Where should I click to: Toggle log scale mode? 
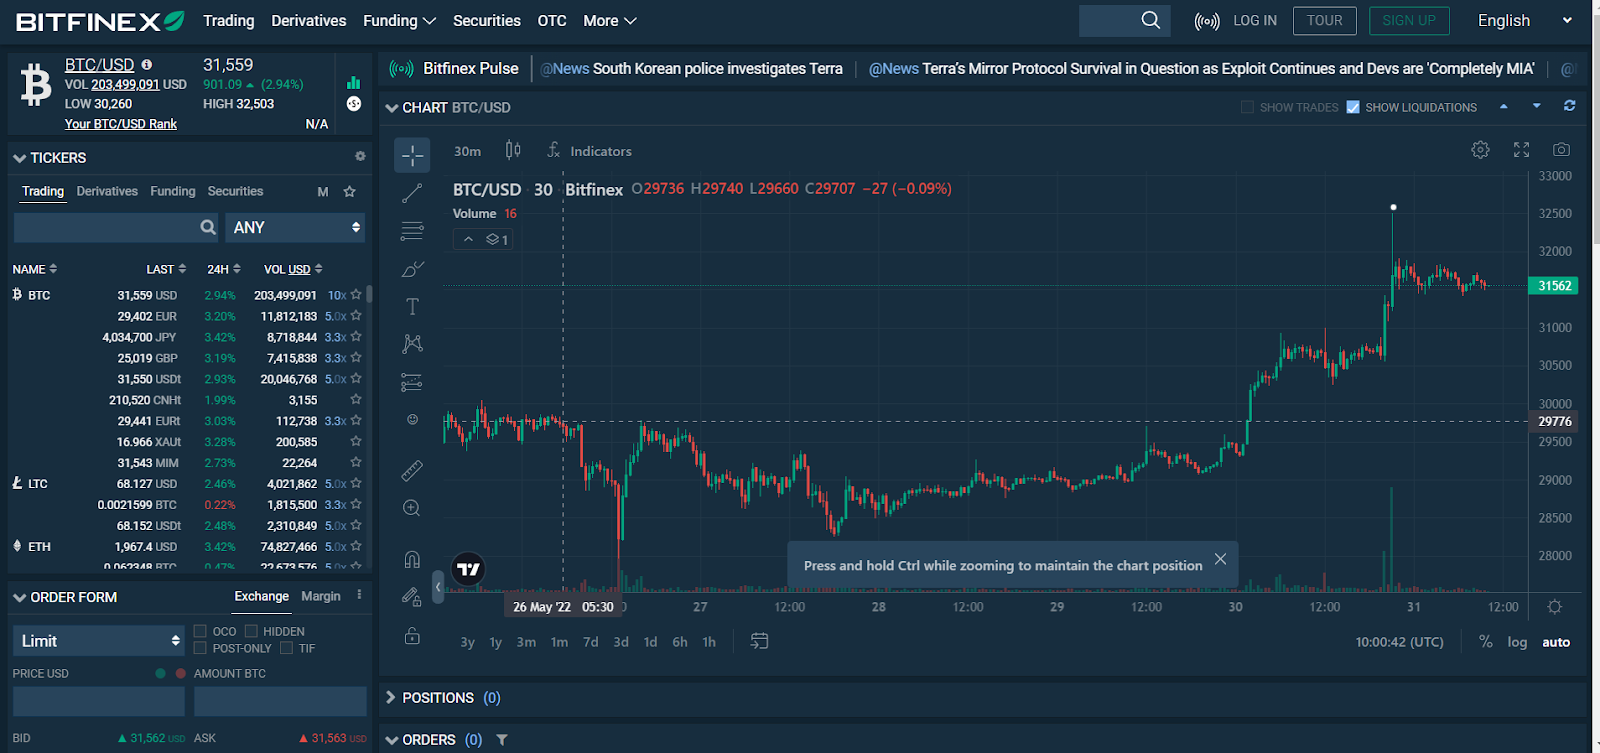point(1517,642)
